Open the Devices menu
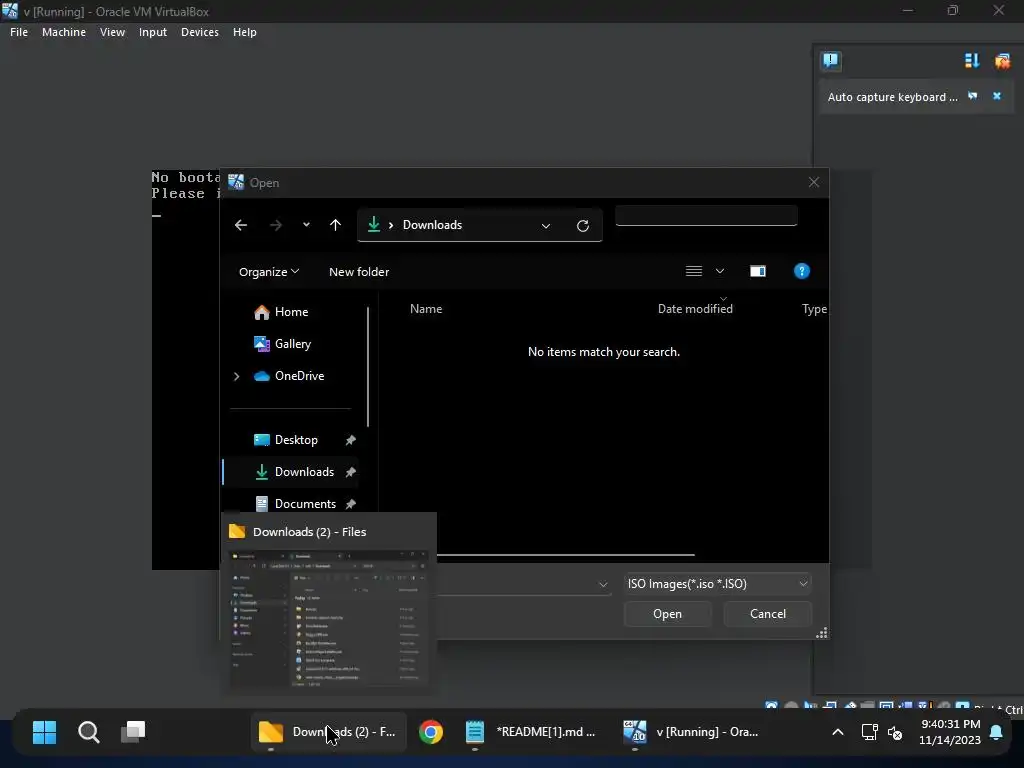This screenshot has width=1024, height=768. (x=200, y=32)
